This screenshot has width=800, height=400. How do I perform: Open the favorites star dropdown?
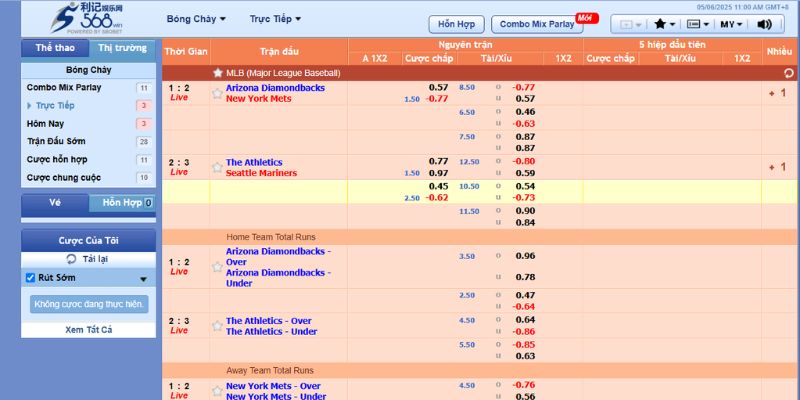[x=664, y=24]
